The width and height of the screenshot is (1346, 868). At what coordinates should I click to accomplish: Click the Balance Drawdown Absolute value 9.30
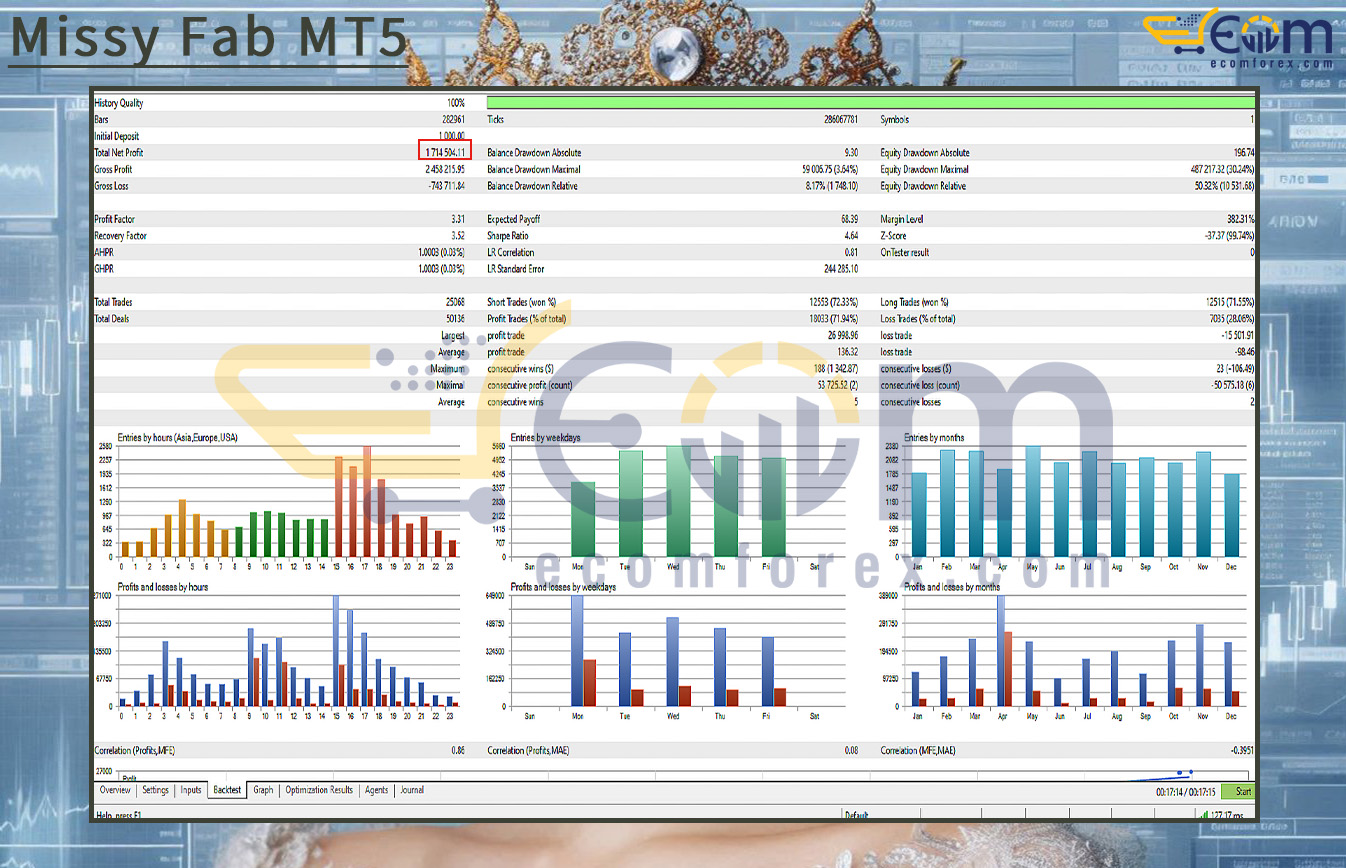[851, 153]
